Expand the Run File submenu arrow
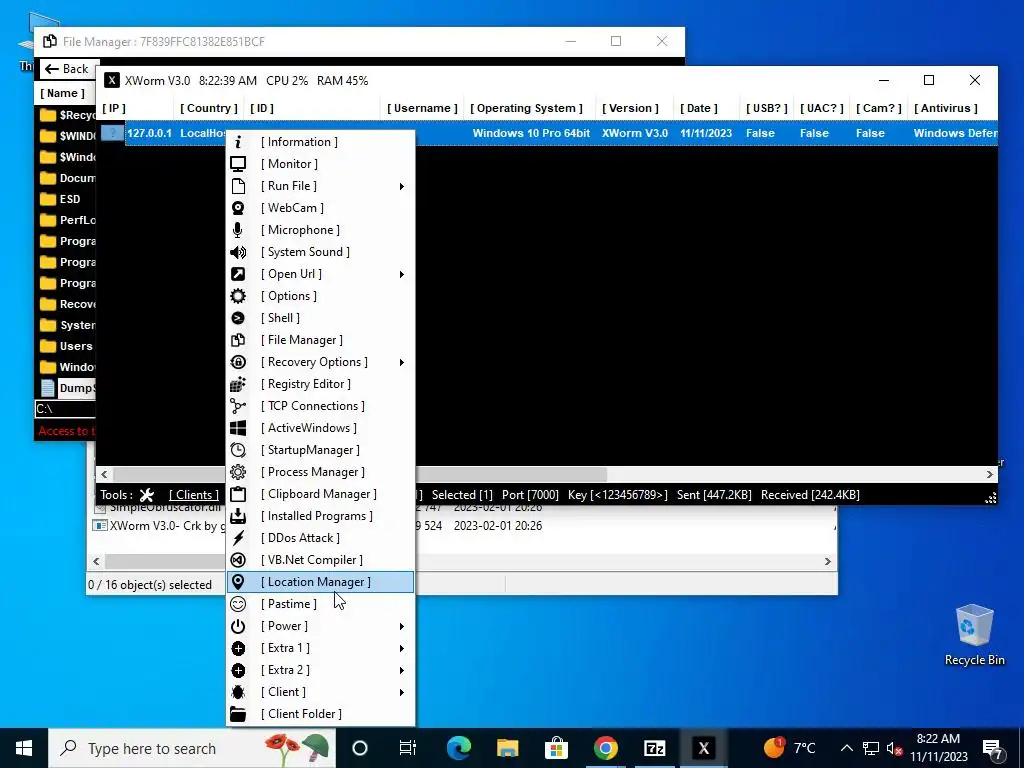This screenshot has height=768, width=1024. (402, 186)
